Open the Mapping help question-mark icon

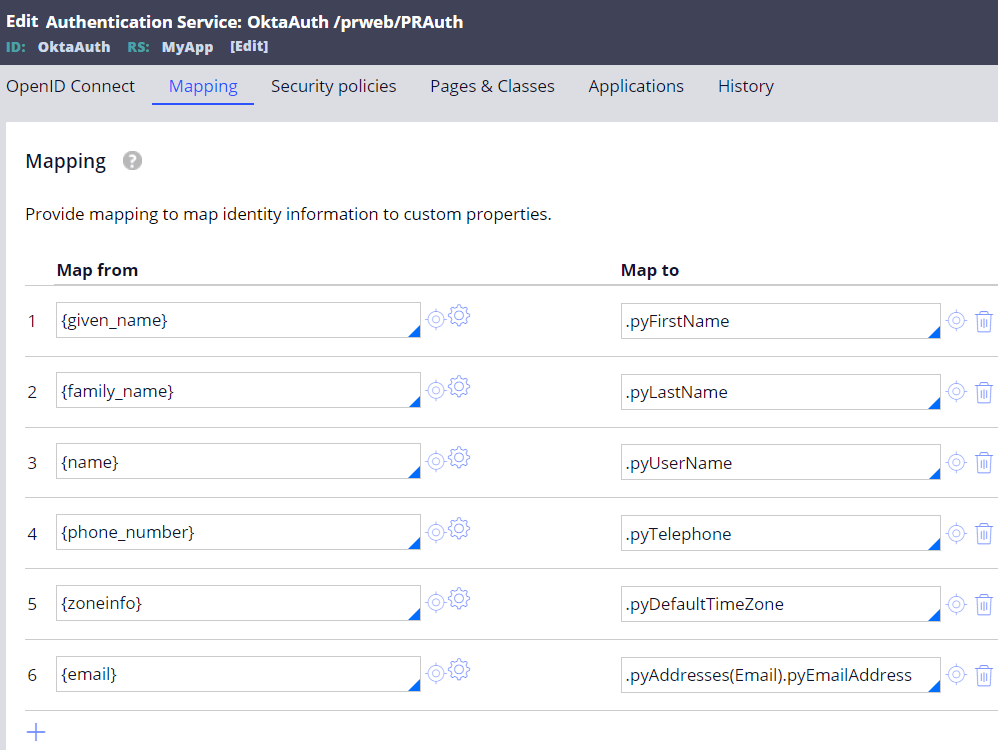click(132, 161)
